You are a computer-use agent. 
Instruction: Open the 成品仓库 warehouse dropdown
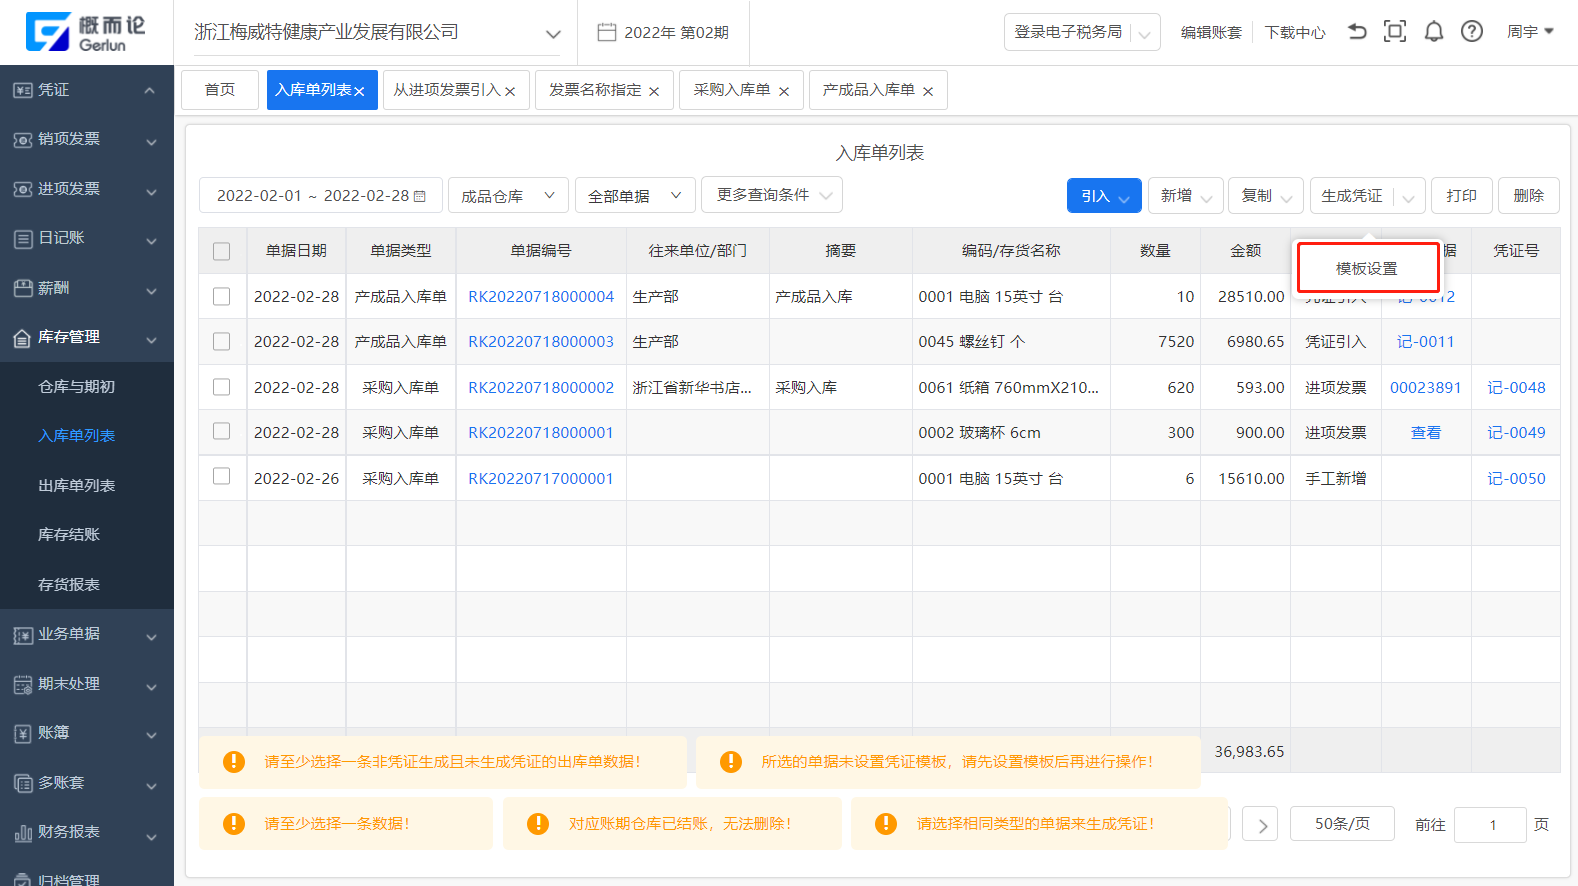508,195
